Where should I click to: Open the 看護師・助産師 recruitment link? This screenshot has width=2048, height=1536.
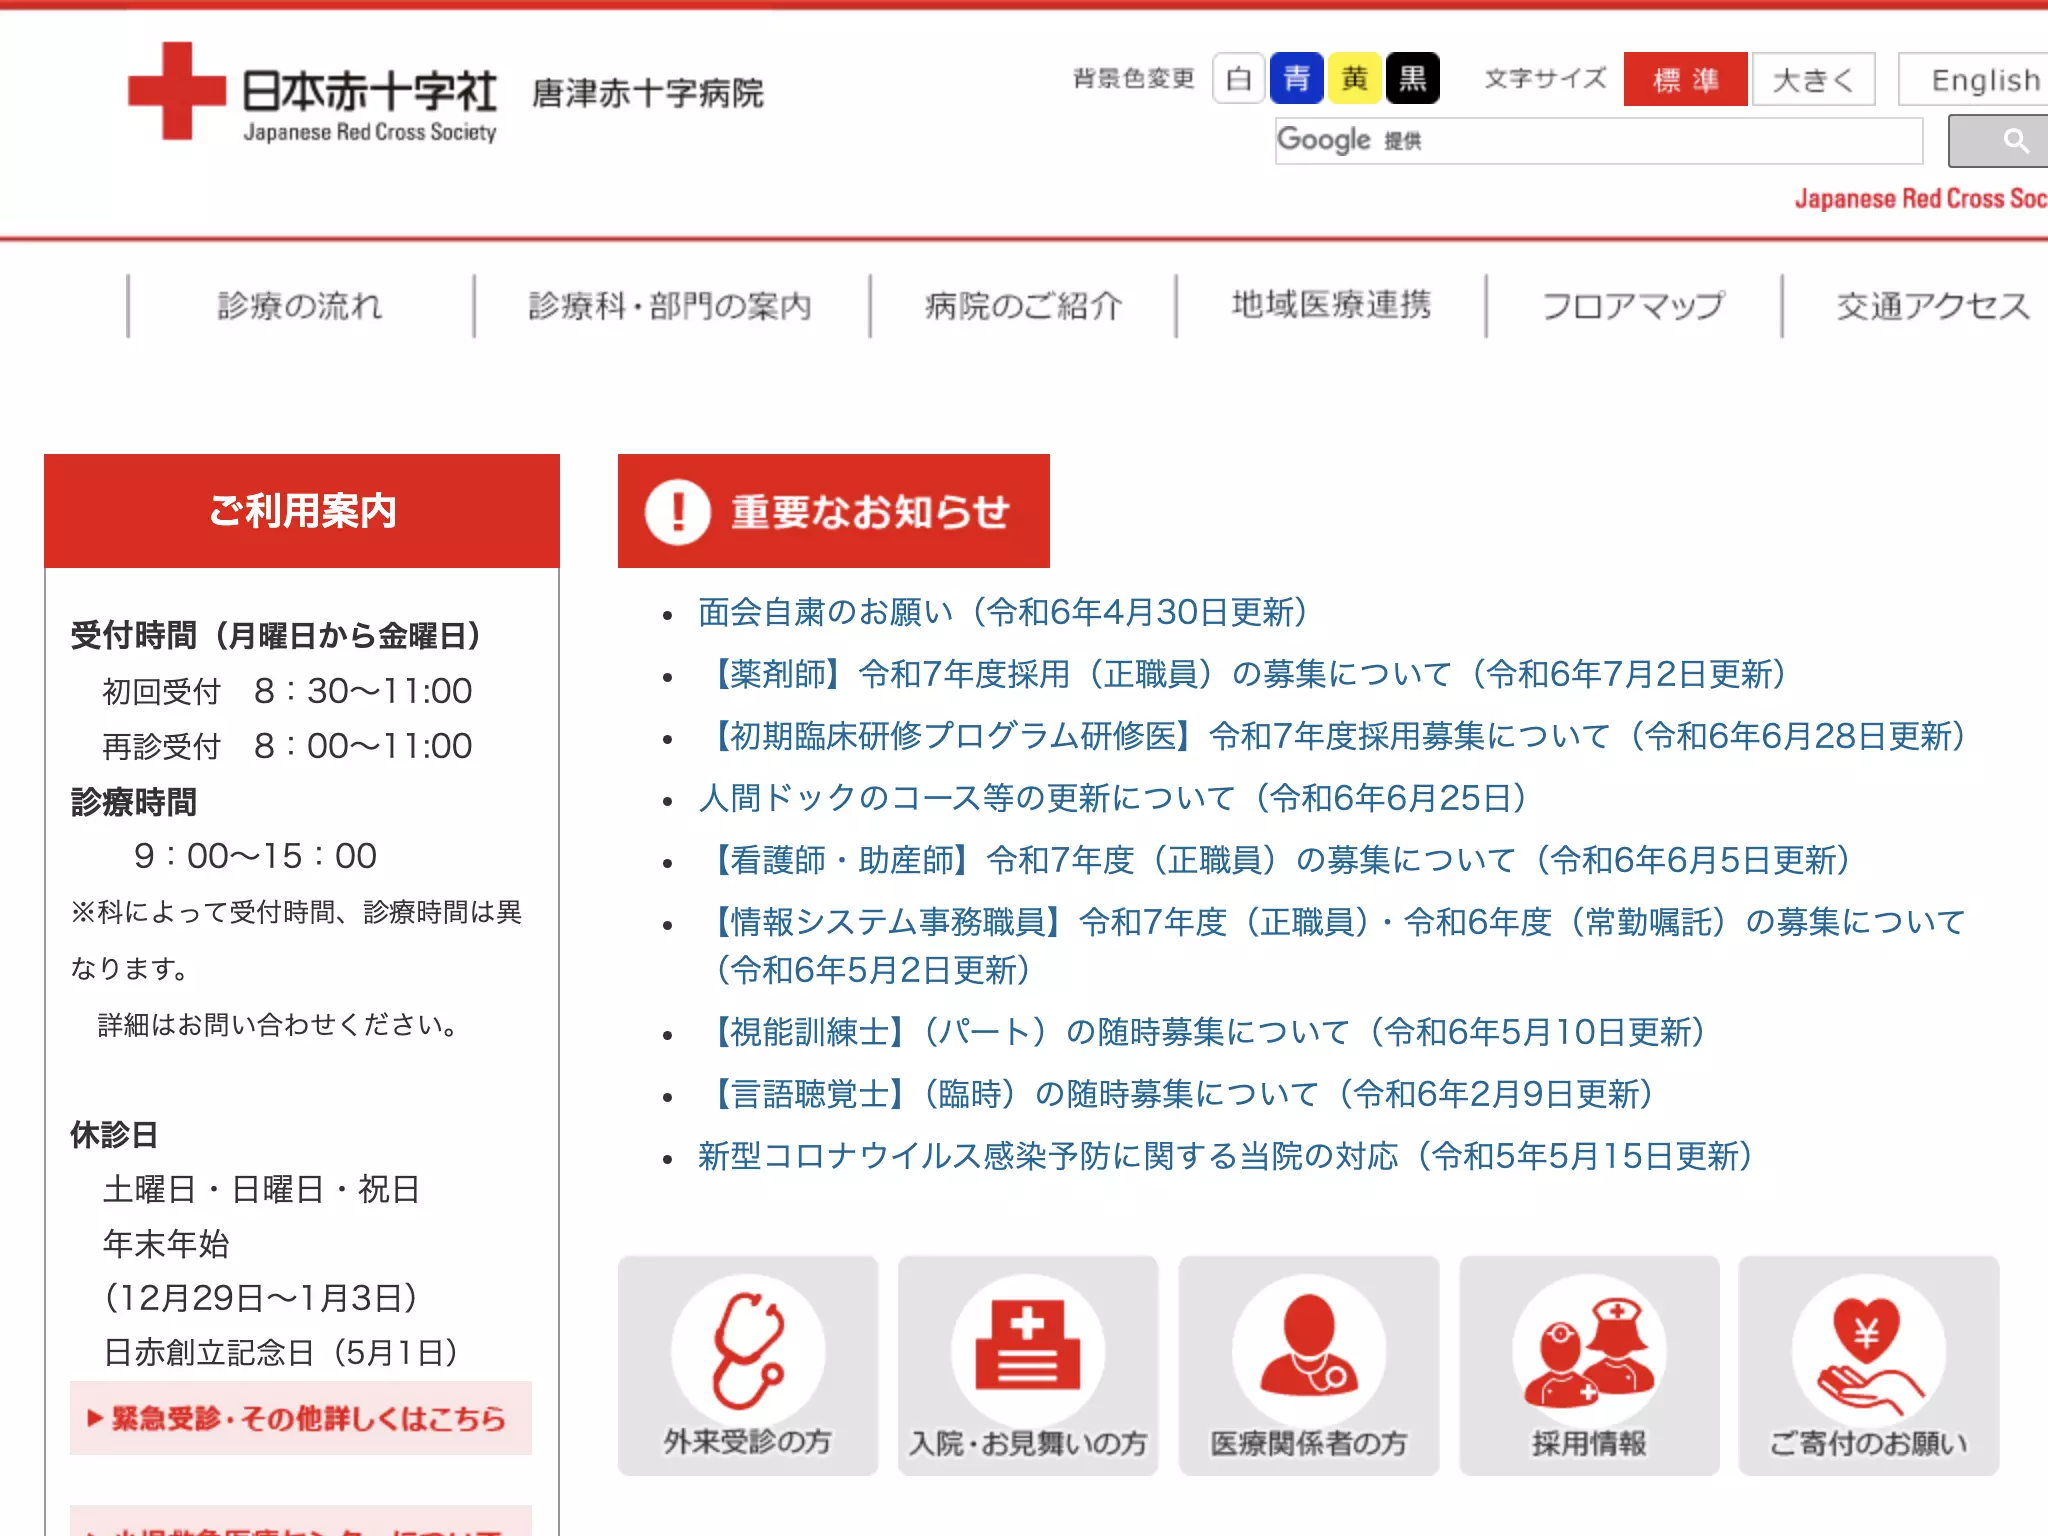(1275, 860)
